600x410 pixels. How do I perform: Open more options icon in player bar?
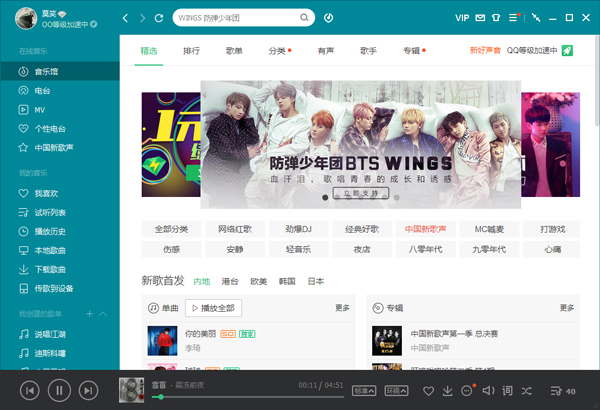467,391
